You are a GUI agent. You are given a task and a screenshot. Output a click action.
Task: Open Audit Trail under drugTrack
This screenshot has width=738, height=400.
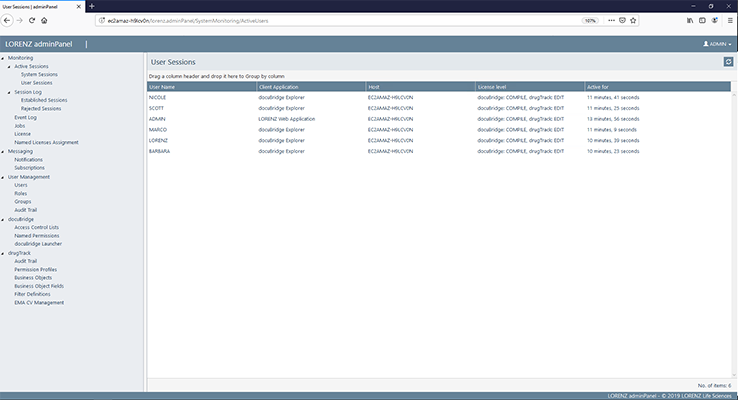pyautogui.click(x=25, y=261)
